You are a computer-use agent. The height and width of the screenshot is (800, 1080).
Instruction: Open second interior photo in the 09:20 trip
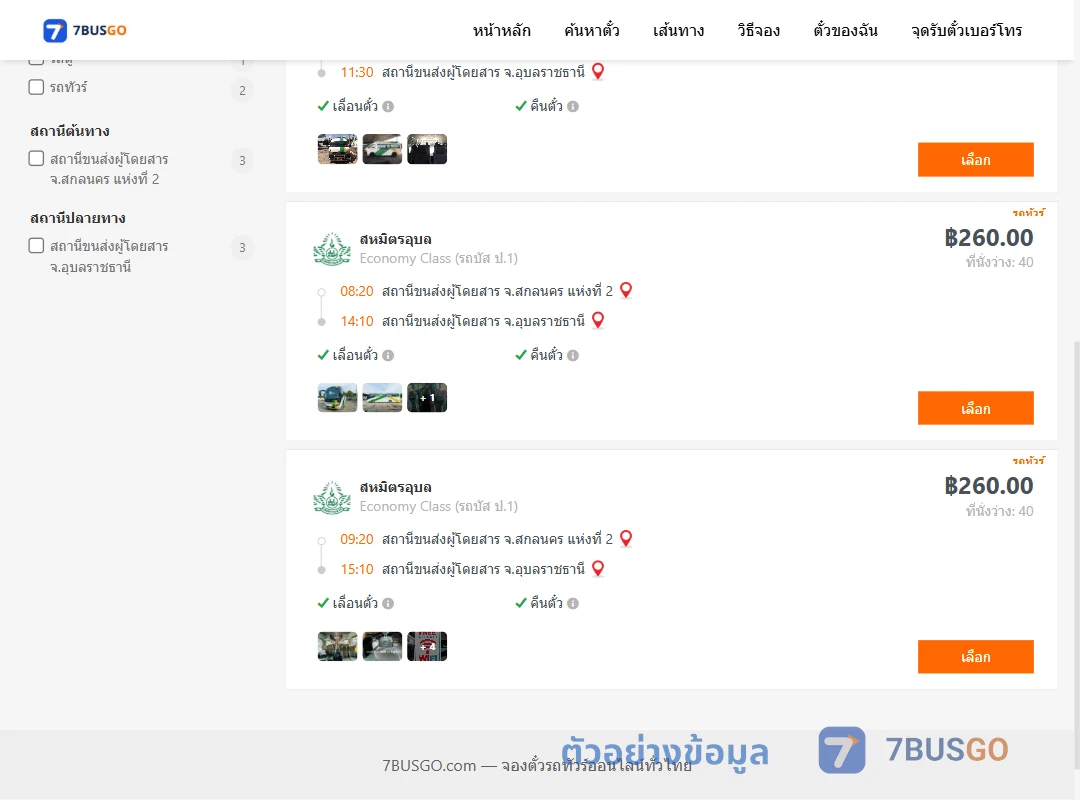(382, 646)
